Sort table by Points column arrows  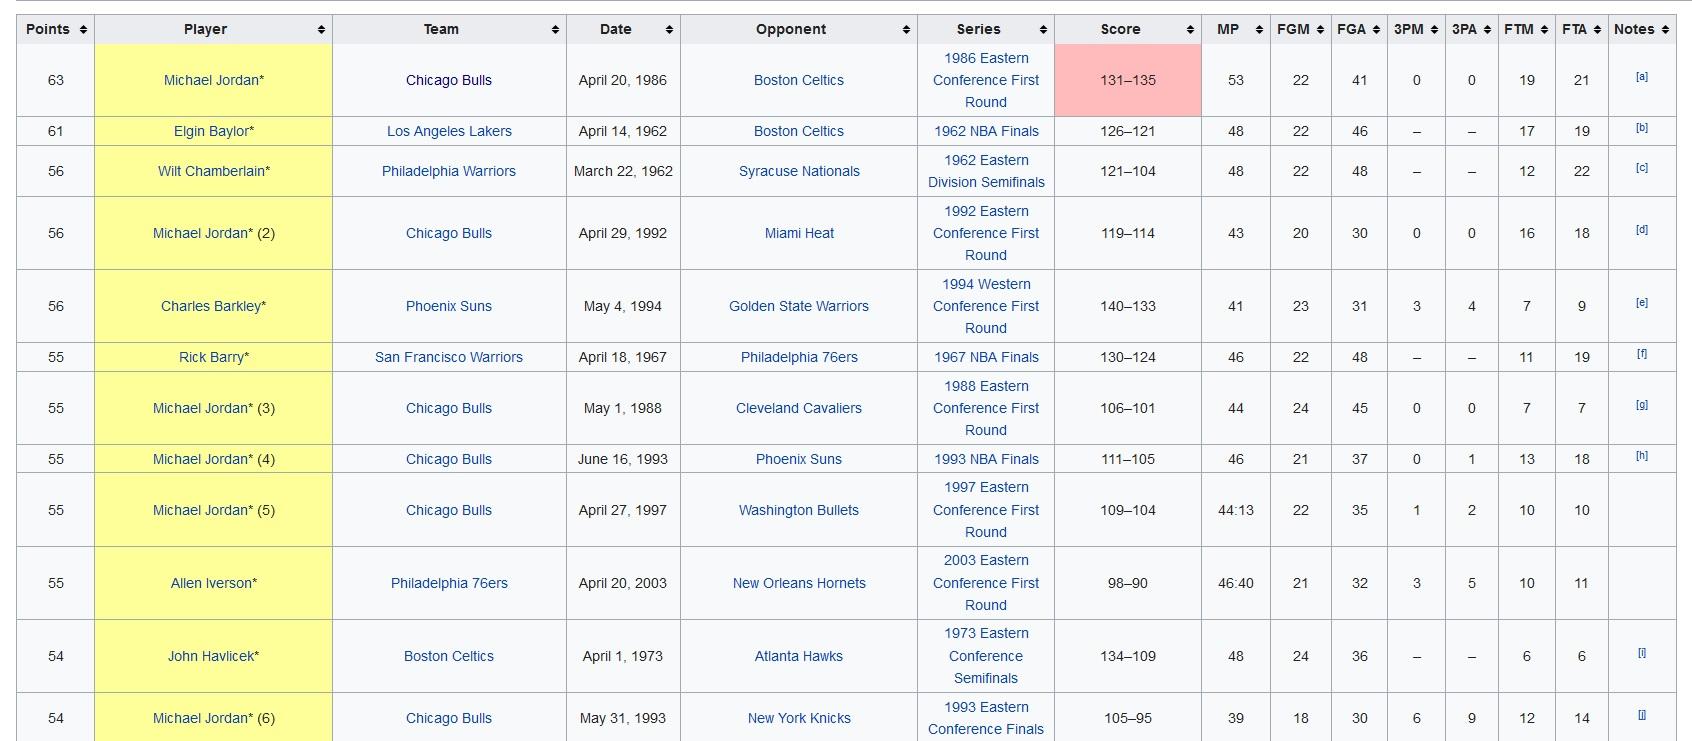(x=83, y=30)
